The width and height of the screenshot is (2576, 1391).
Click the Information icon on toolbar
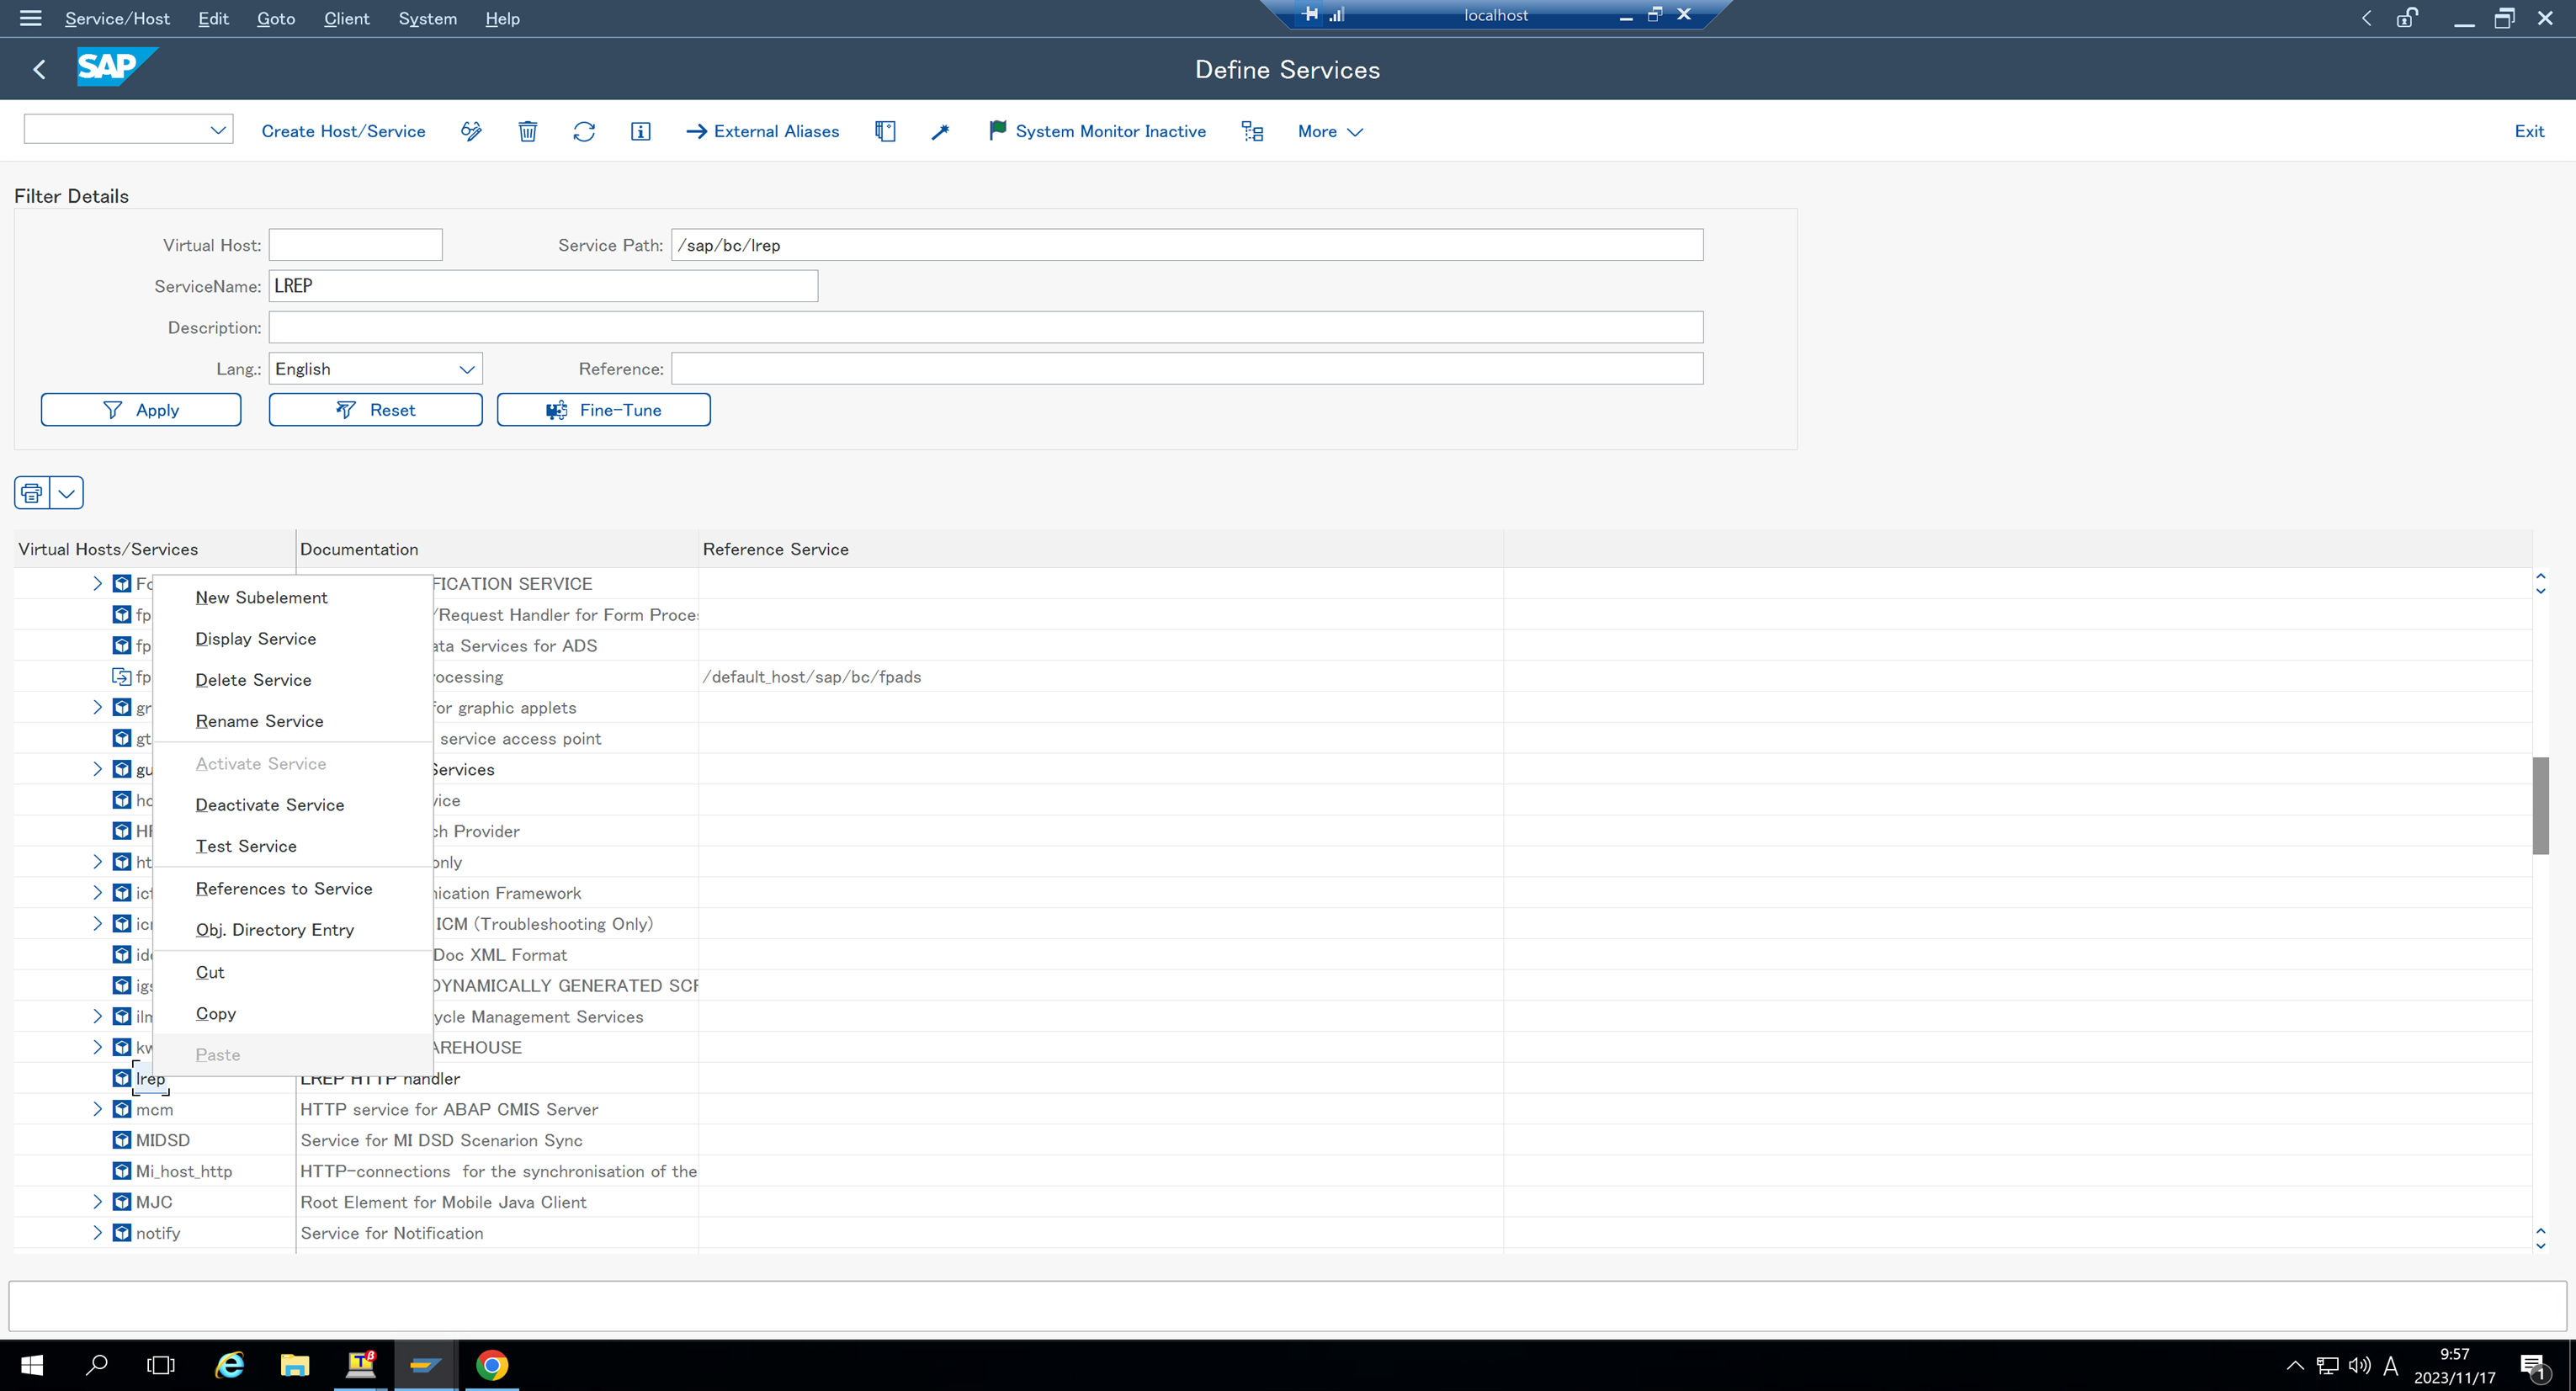640,131
